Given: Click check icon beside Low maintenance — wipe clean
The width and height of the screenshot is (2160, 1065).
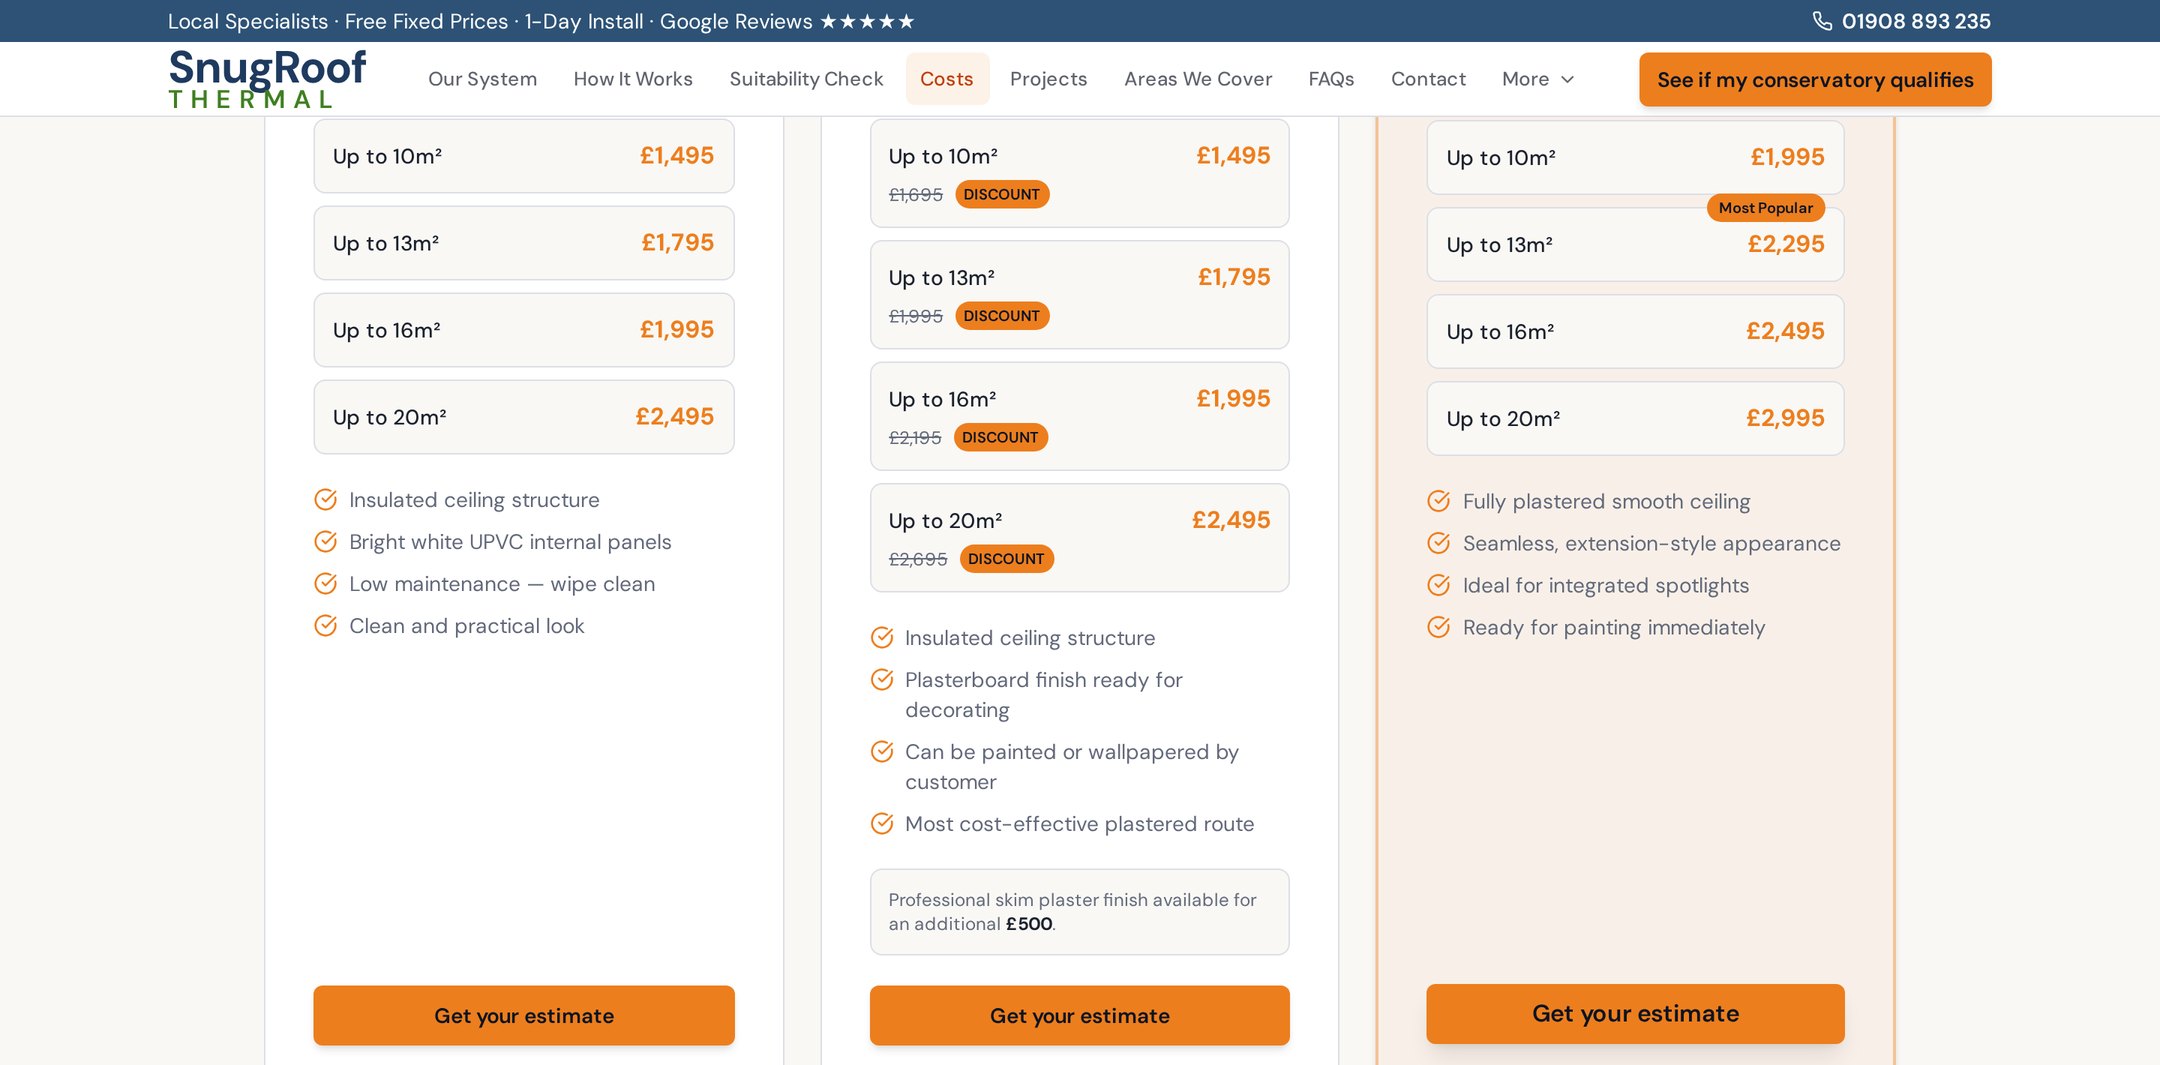Looking at the screenshot, I should pyautogui.click(x=326, y=584).
